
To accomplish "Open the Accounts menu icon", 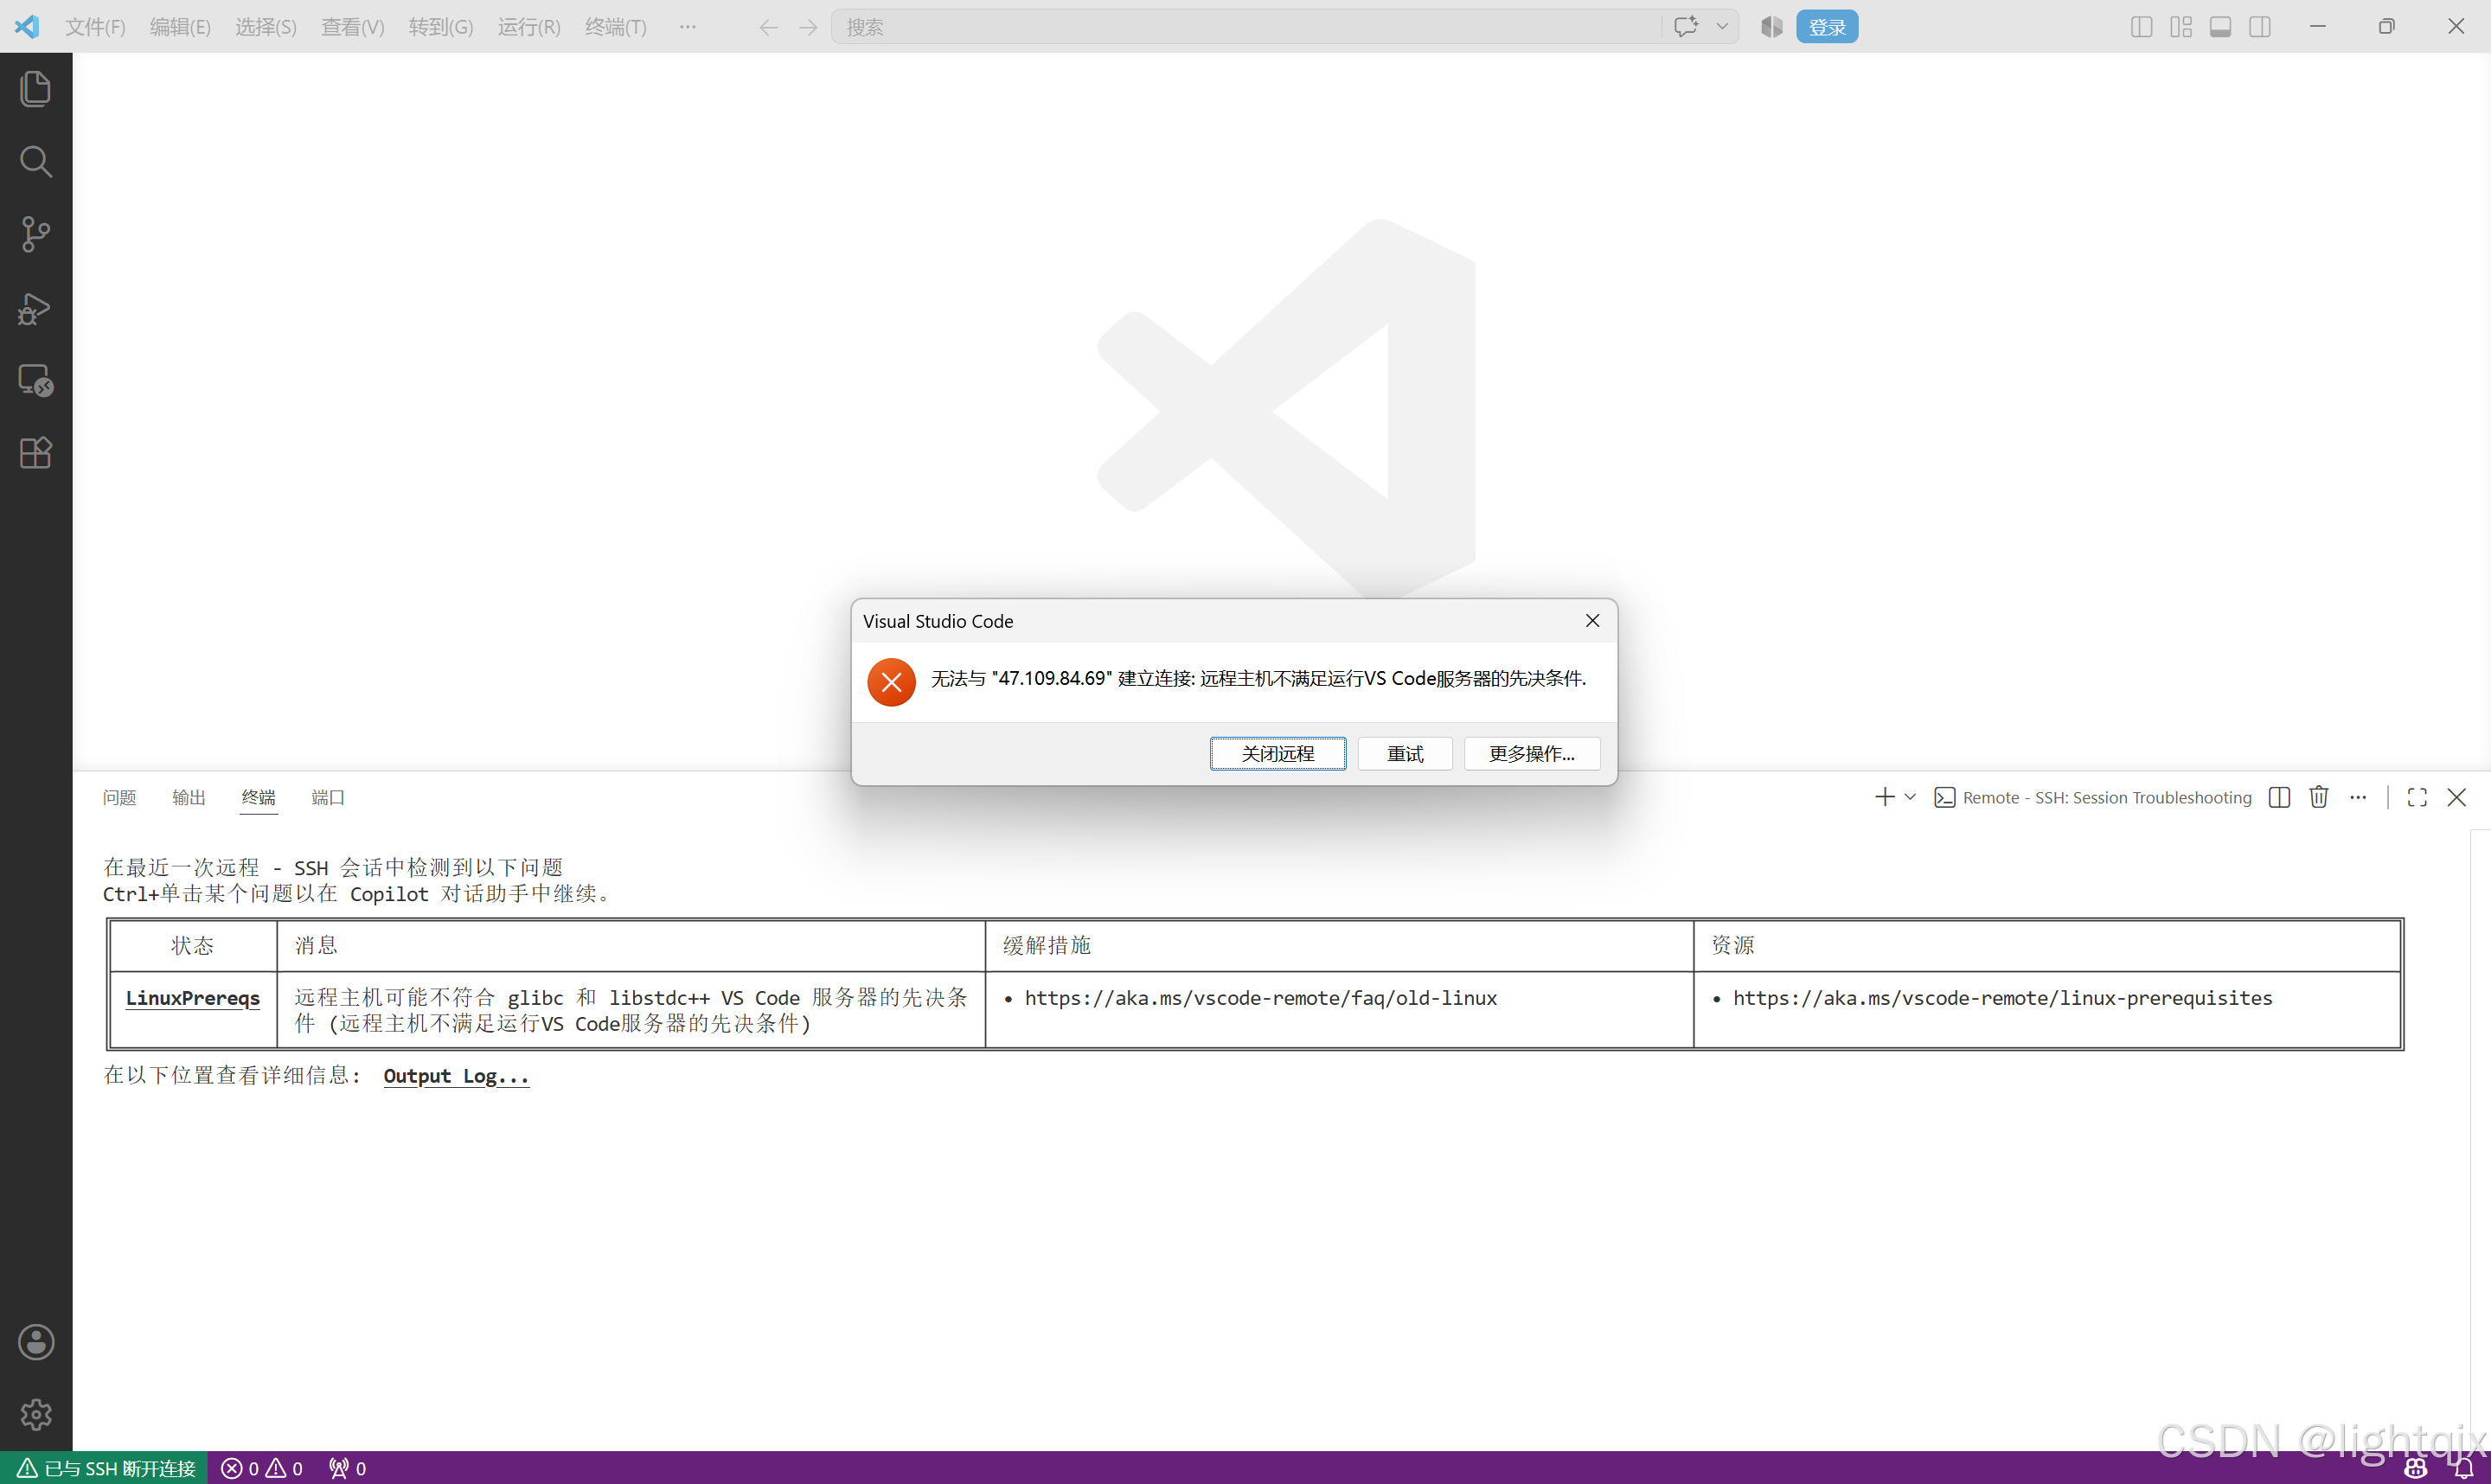I will click(x=36, y=1342).
